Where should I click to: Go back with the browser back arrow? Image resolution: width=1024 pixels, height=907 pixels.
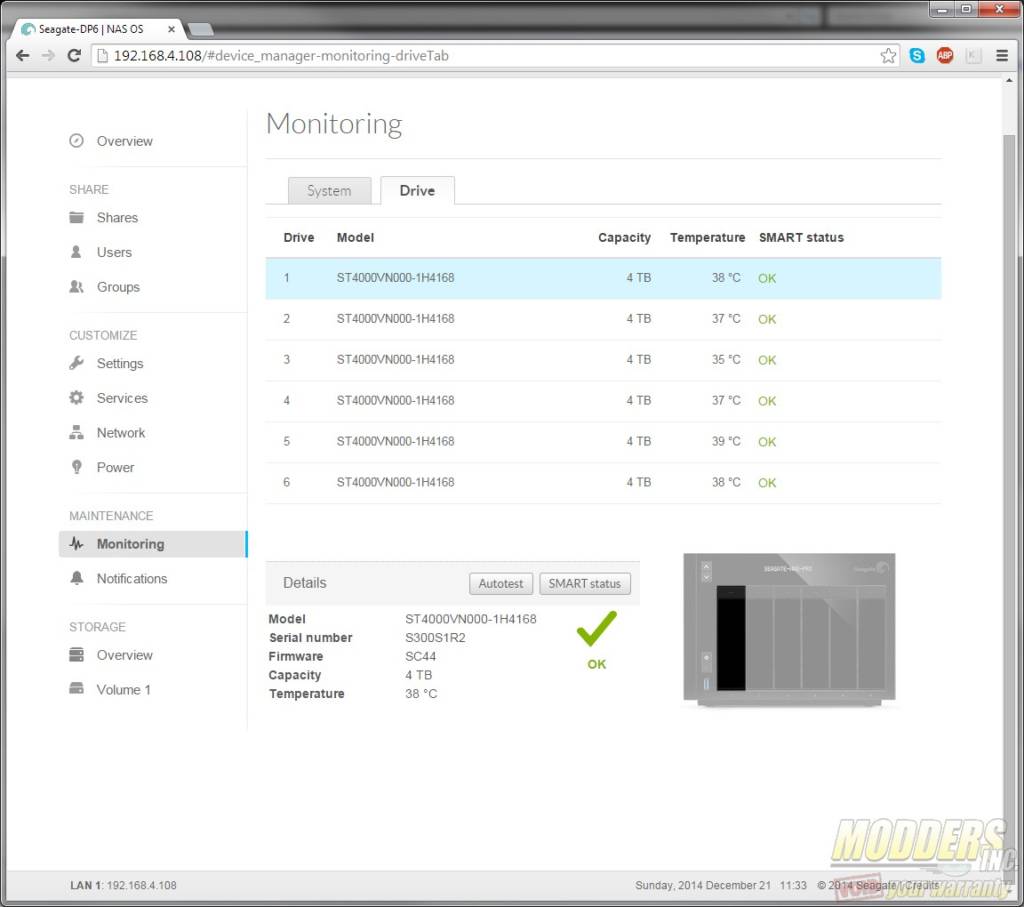(23, 56)
